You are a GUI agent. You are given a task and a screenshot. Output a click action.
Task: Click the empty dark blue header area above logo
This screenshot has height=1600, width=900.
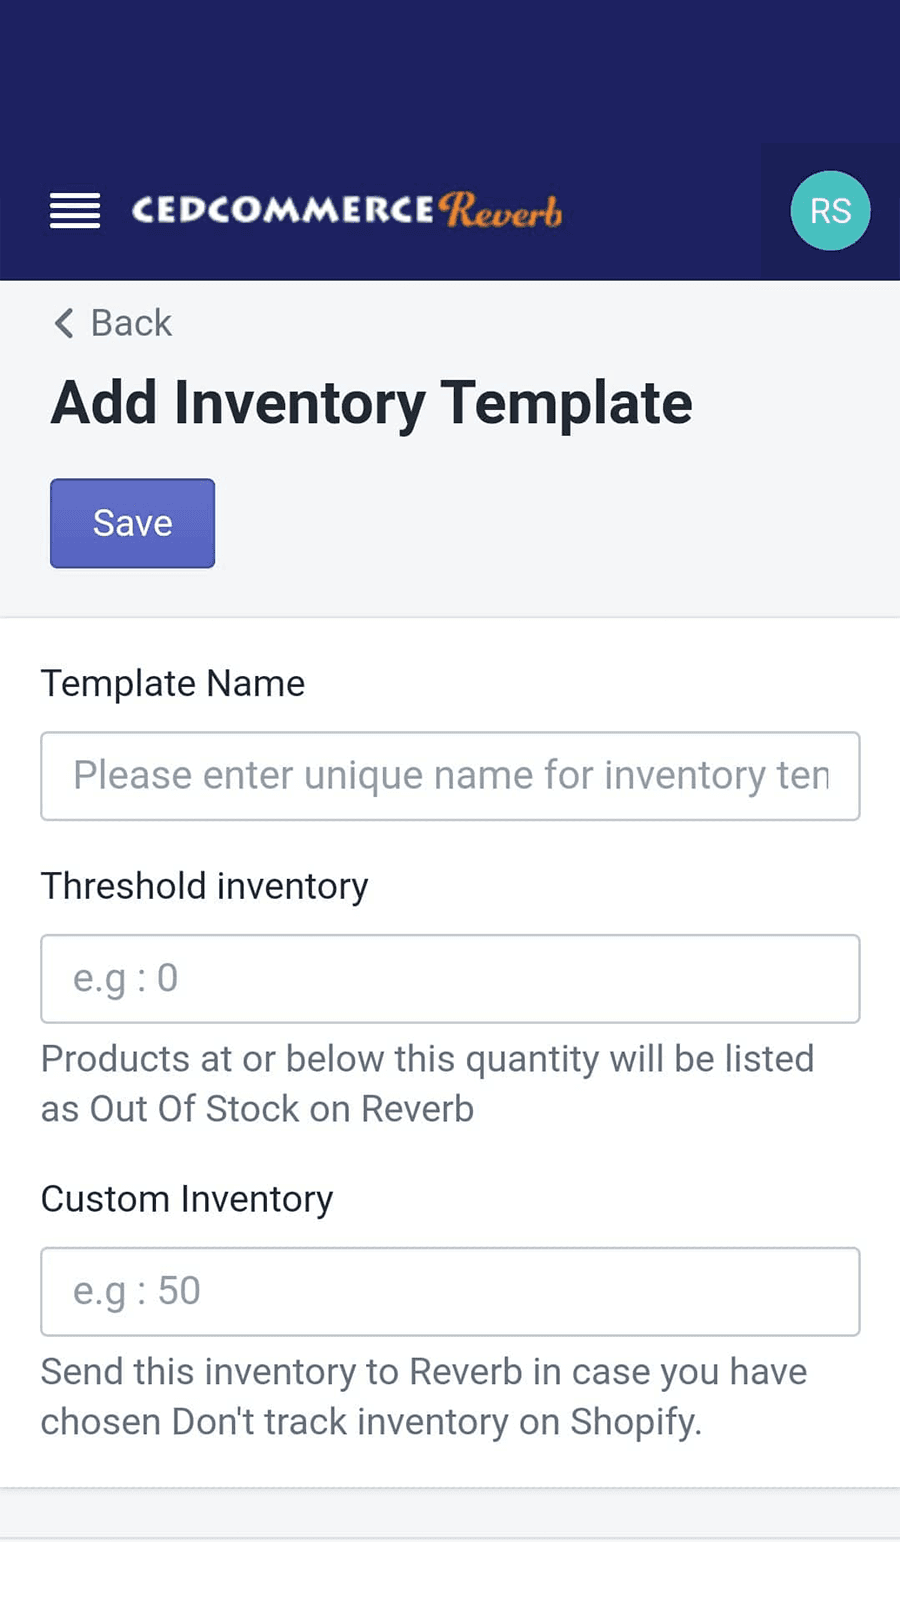click(x=450, y=70)
